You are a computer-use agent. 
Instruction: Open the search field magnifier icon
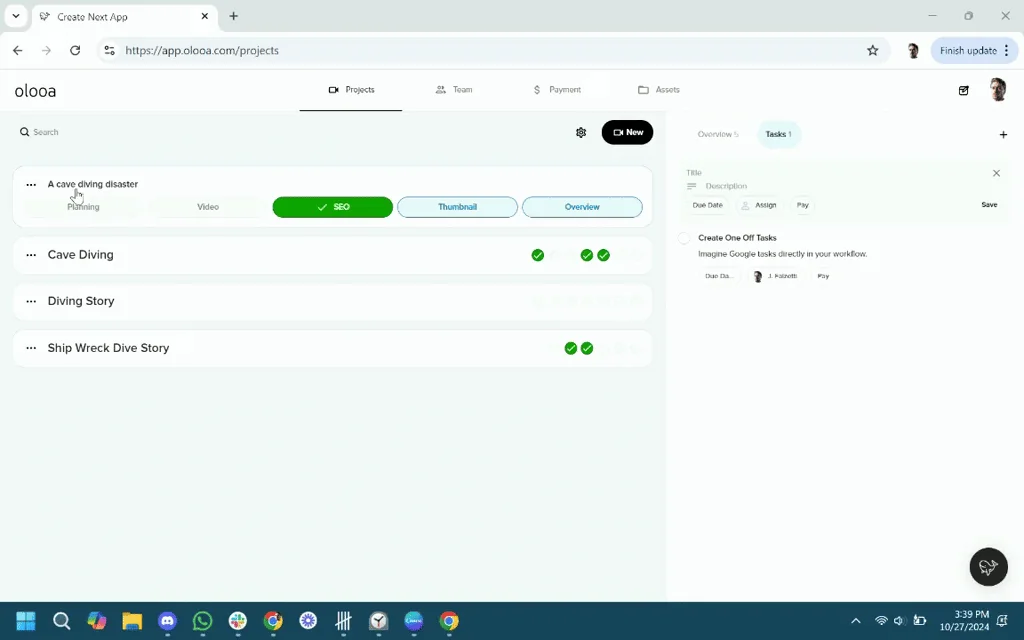(x=24, y=131)
